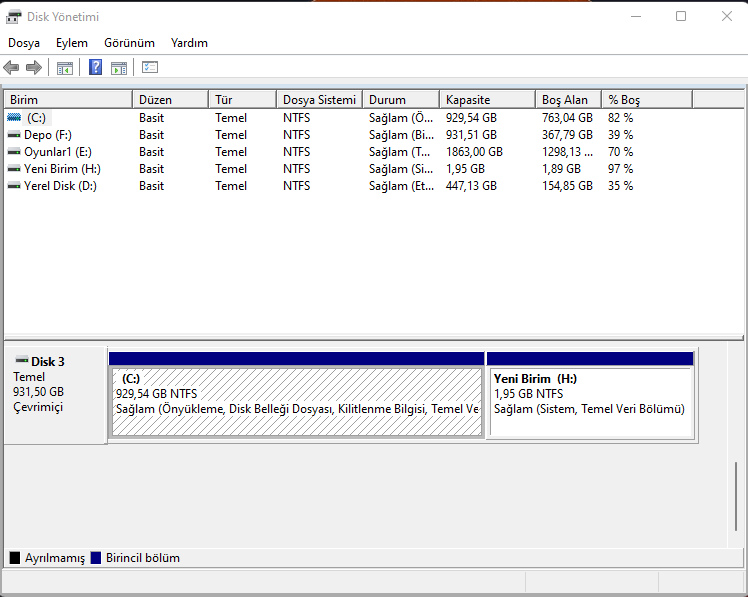Click the Yeni Birim (H:) drive icon
The height and width of the screenshot is (597, 748).
click(14, 169)
